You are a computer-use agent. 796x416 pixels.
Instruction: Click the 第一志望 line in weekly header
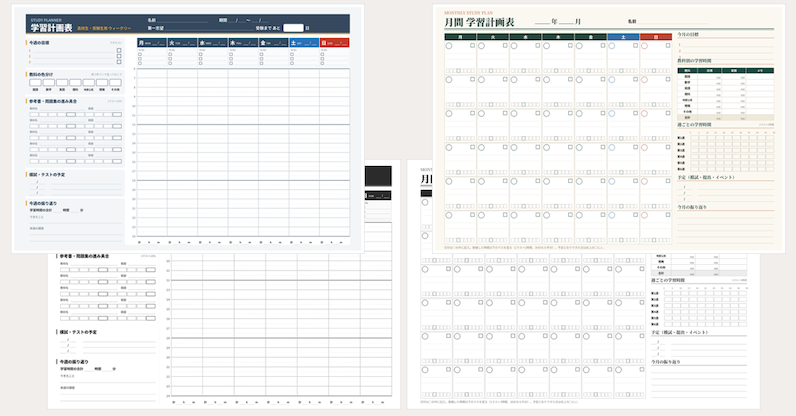point(208,28)
